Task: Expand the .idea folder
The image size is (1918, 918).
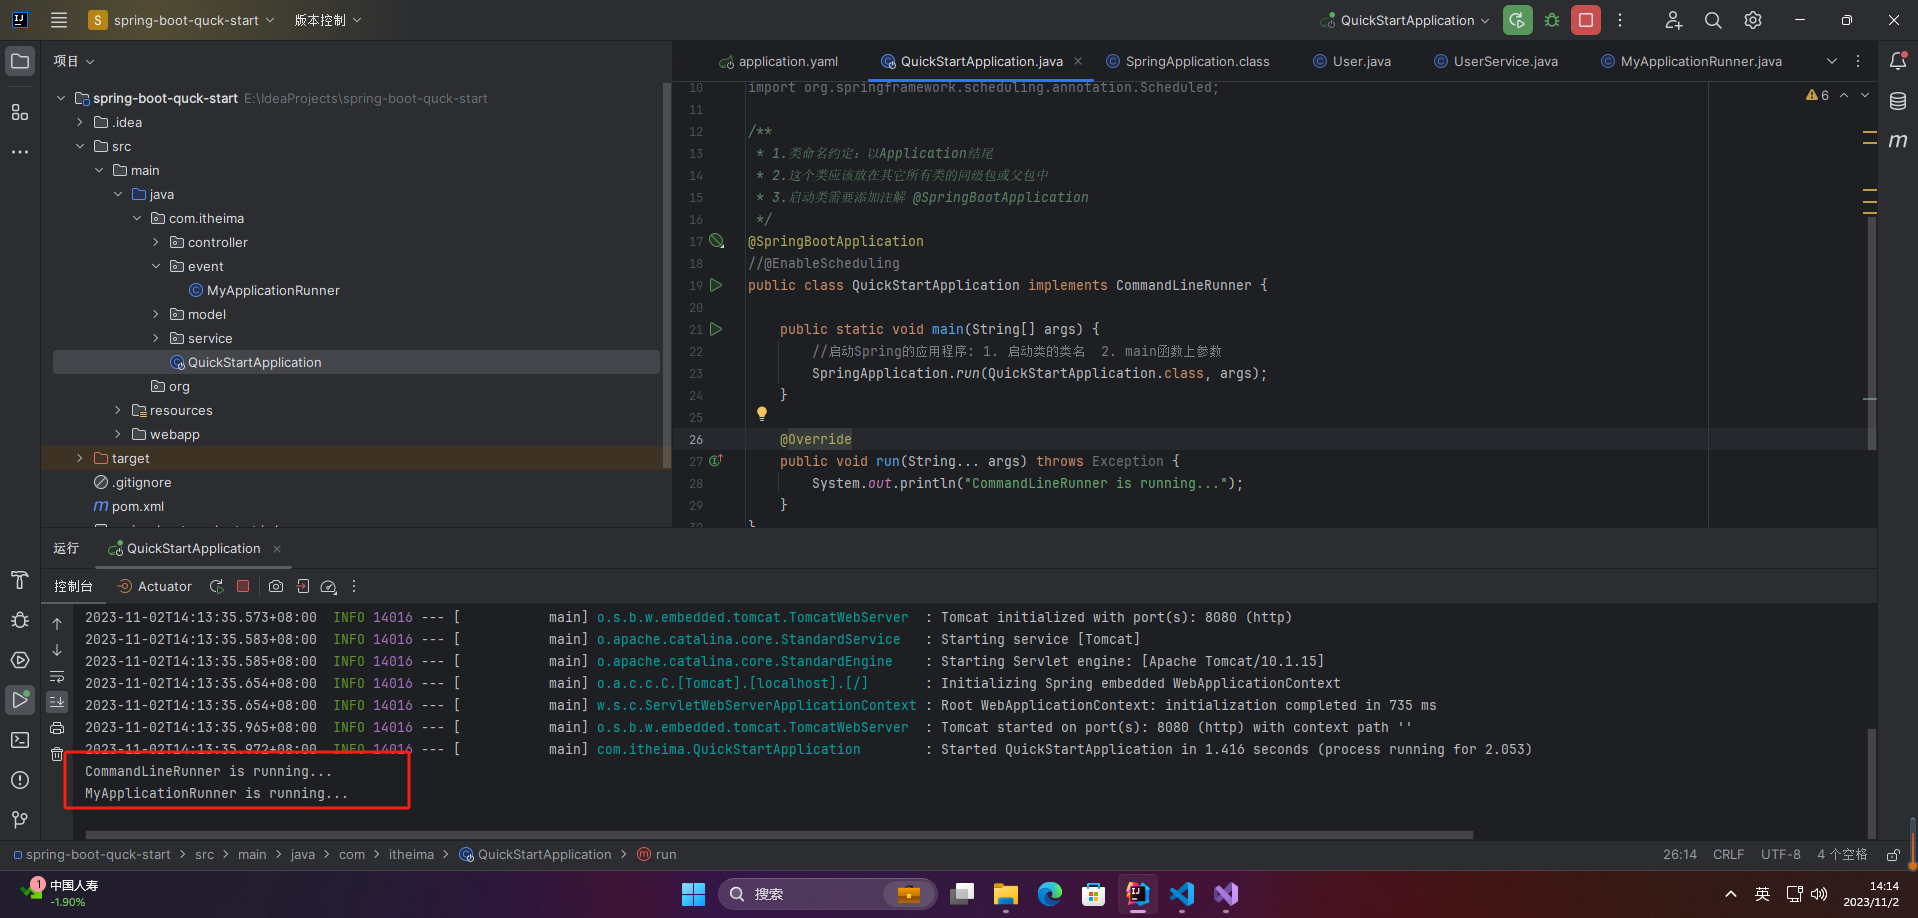Action: (x=80, y=122)
